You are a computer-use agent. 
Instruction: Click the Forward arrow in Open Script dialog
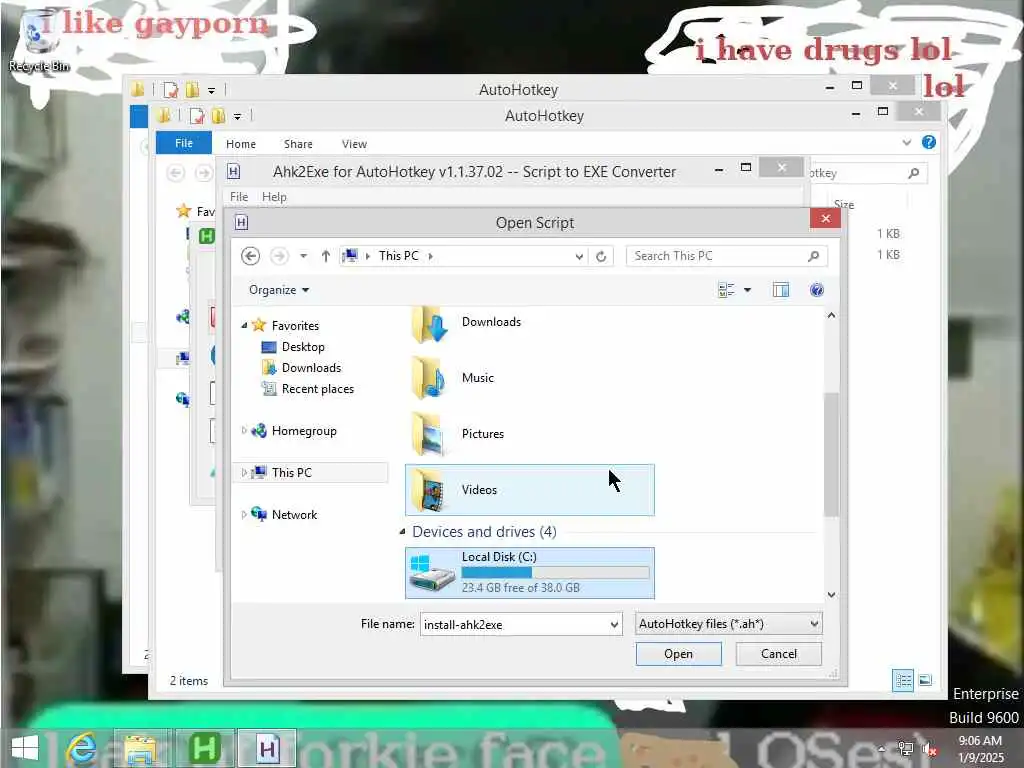pyautogui.click(x=279, y=256)
